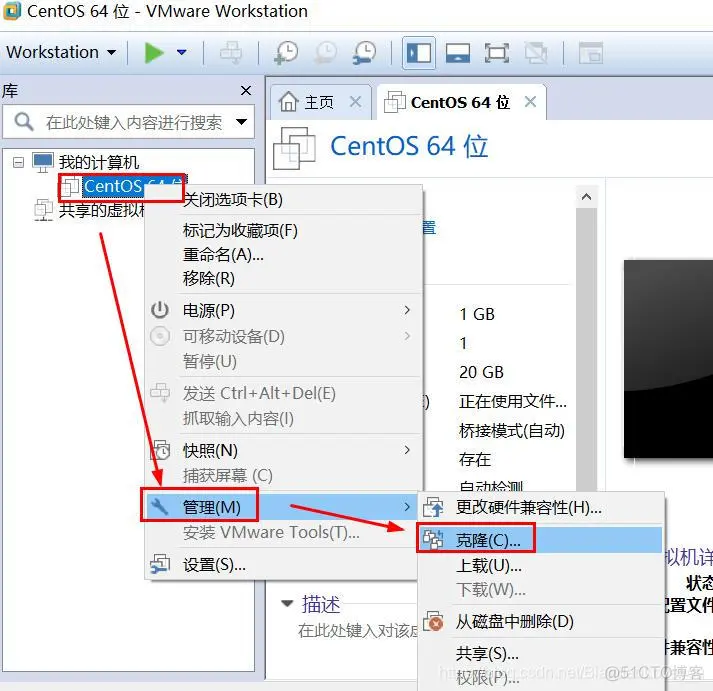The image size is (713, 691).
Task: Click the Unity mode toolbar icon
Action: point(536,53)
